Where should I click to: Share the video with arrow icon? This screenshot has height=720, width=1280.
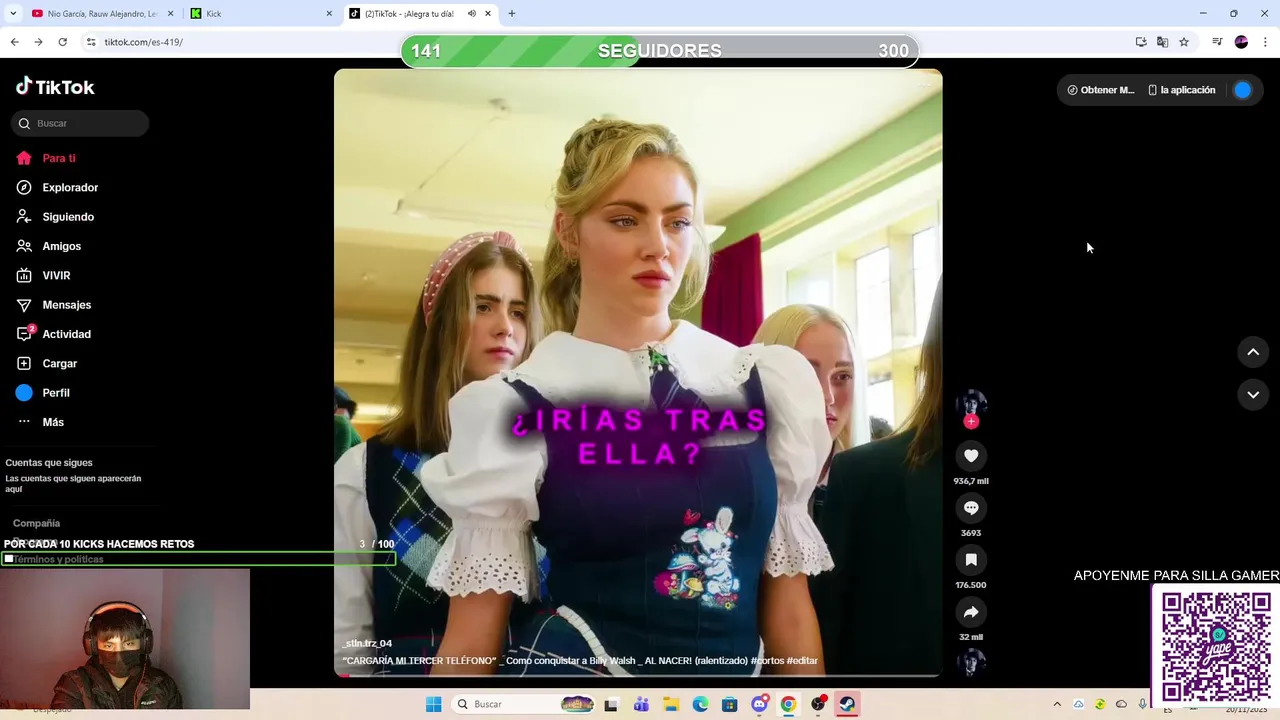(x=971, y=612)
